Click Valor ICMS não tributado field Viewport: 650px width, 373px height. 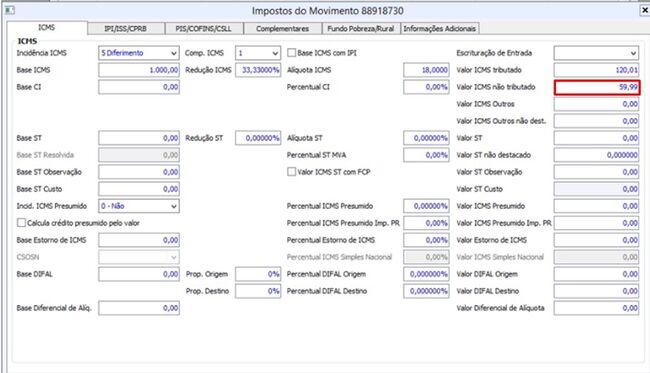point(597,87)
